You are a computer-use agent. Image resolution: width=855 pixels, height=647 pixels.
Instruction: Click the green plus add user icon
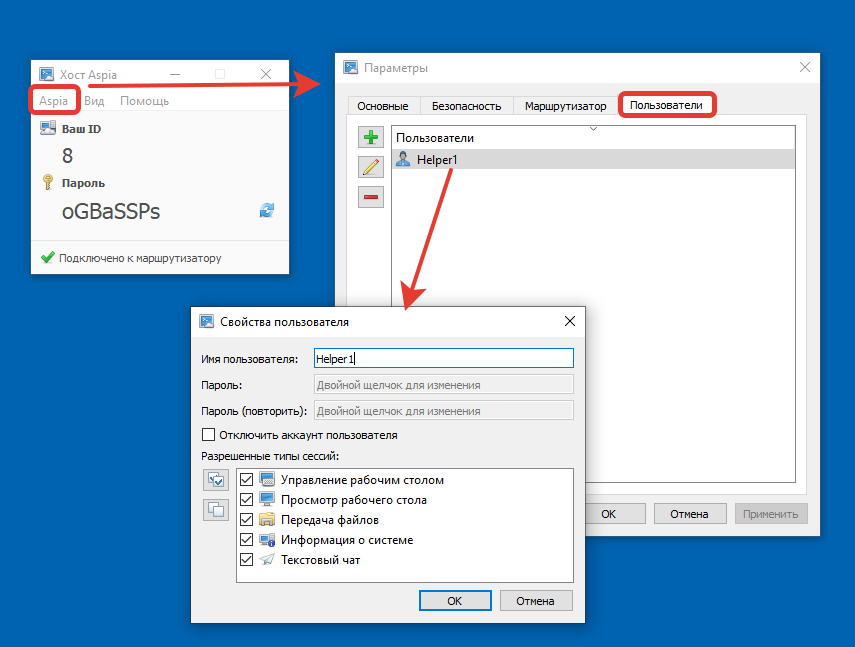(371, 138)
